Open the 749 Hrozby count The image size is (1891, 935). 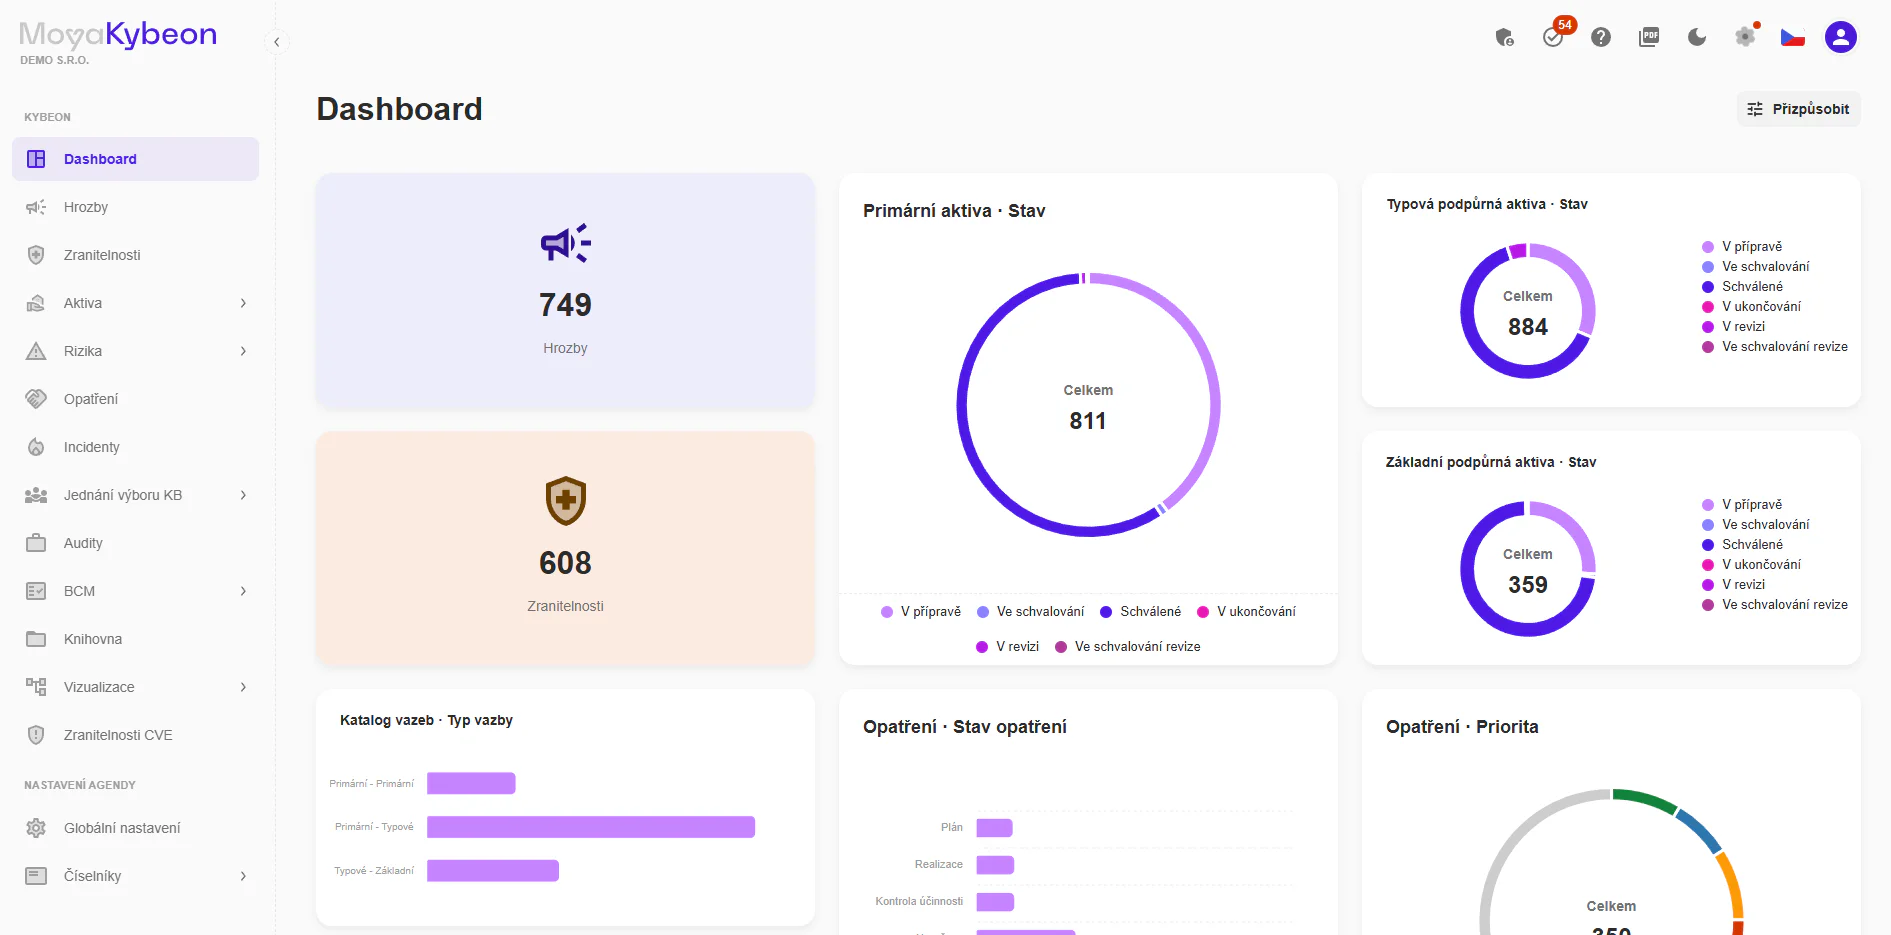coord(565,305)
